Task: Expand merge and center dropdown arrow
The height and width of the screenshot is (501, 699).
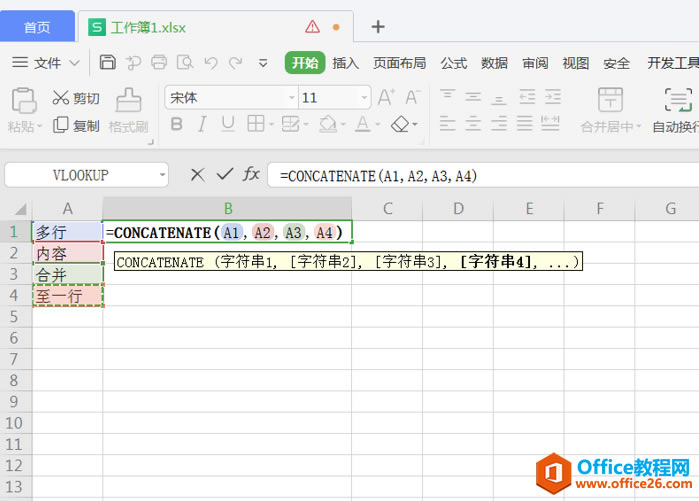Action: pos(638,127)
